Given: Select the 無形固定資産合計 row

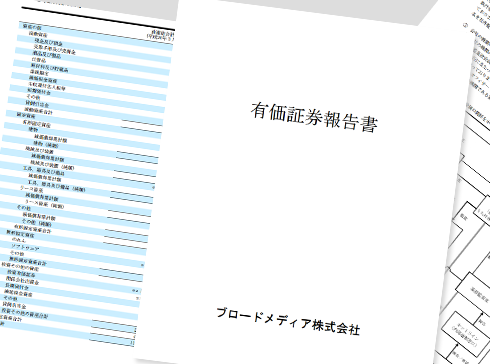Looking at the screenshot, I should pos(28,261).
